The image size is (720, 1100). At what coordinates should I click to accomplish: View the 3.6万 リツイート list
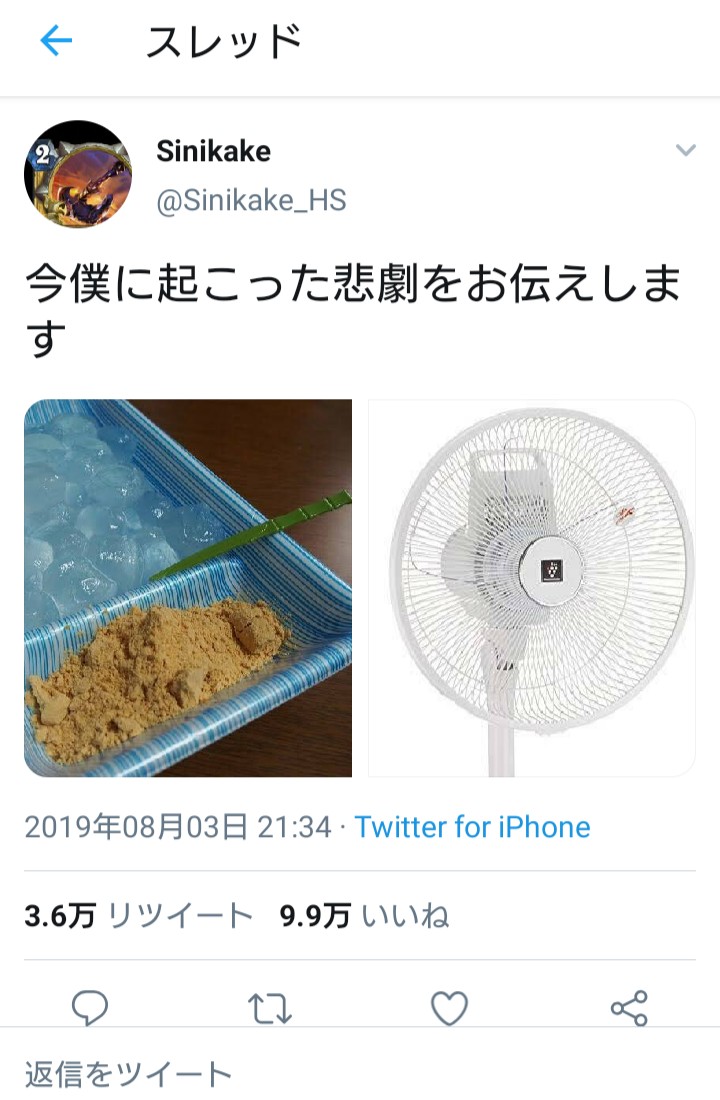[138, 915]
